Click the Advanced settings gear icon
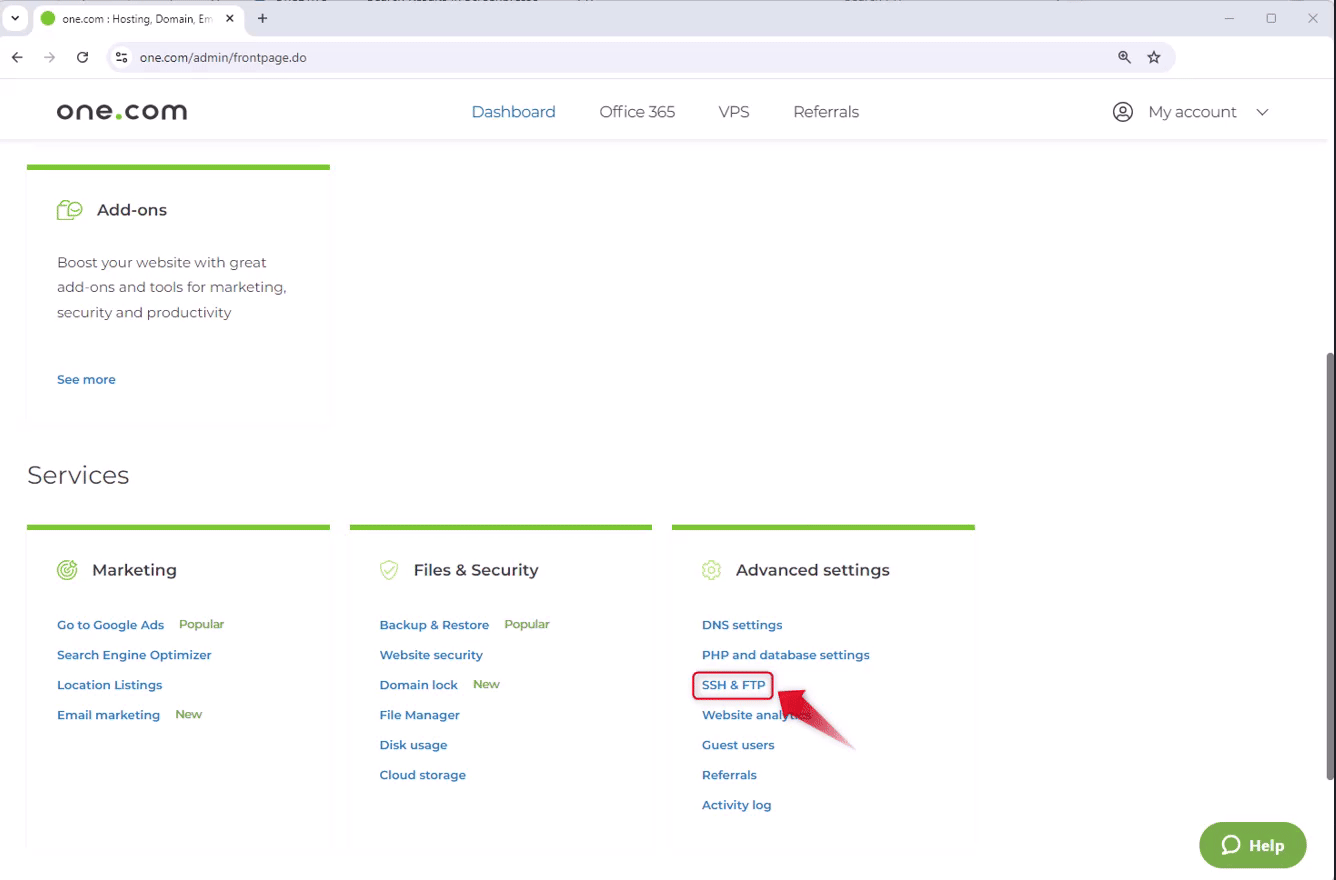The image size is (1336, 880). click(x=711, y=569)
